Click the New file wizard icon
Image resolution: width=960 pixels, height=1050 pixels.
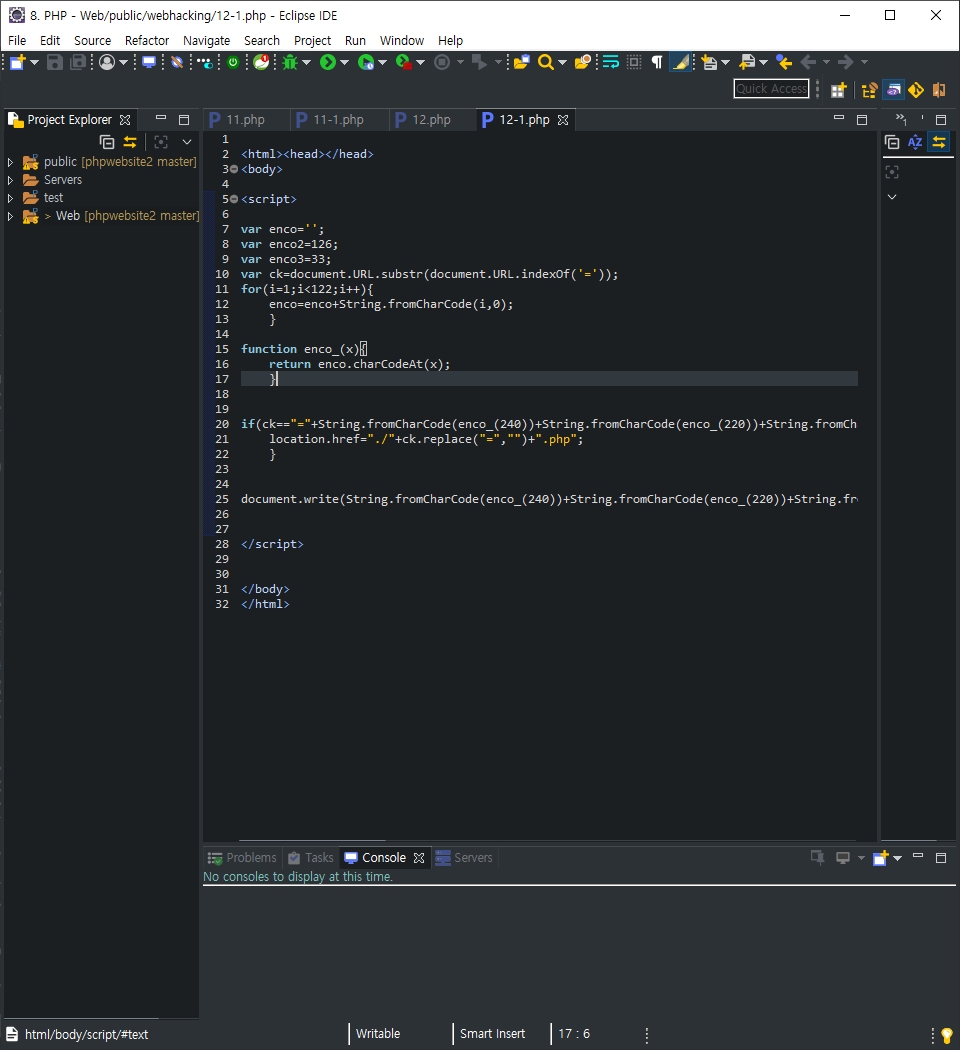tap(17, 62)
